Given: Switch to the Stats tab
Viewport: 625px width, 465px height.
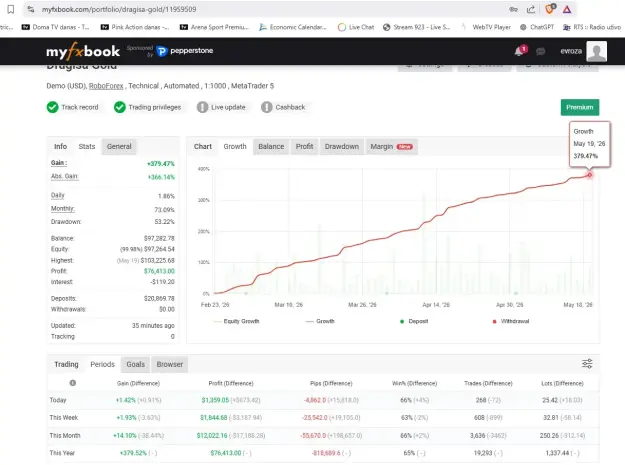Looking at the screenshot, I should click(x=87, y=146).
